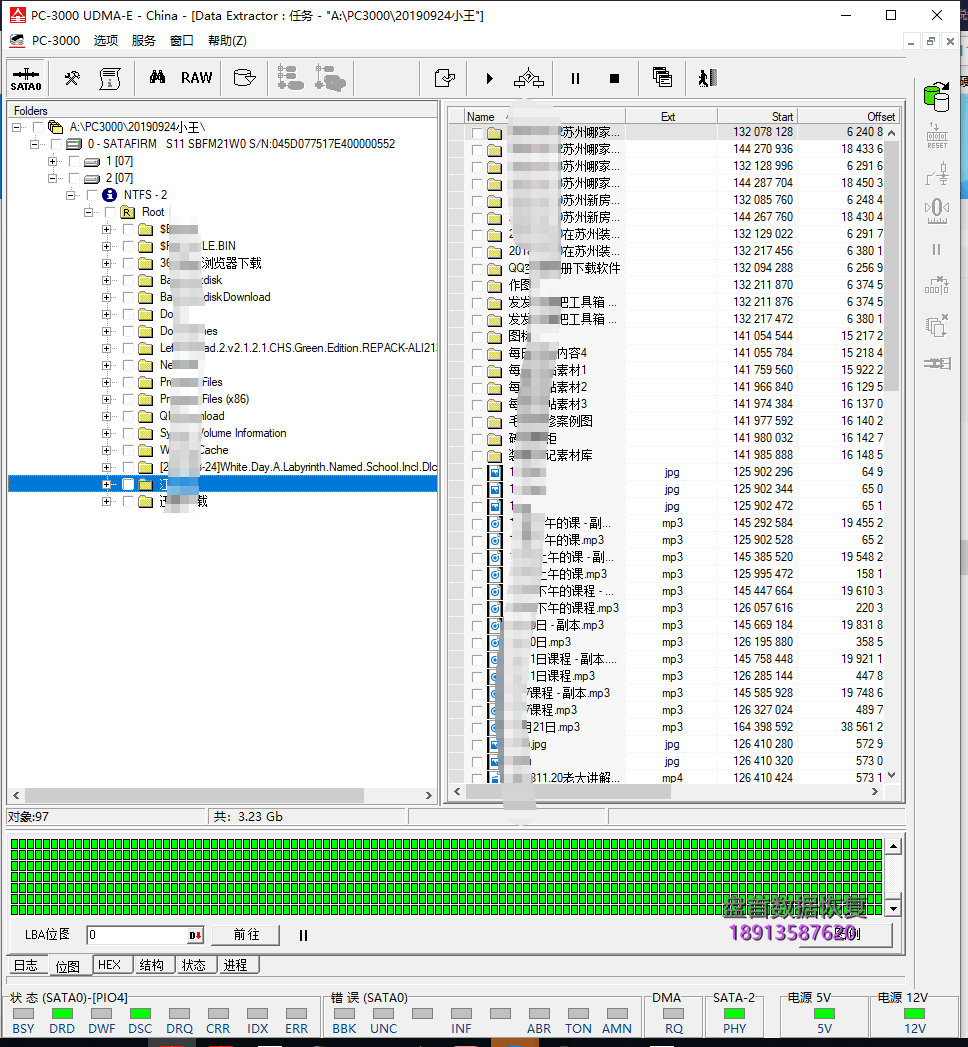Switch to the 日志 tab

[27, 965]
